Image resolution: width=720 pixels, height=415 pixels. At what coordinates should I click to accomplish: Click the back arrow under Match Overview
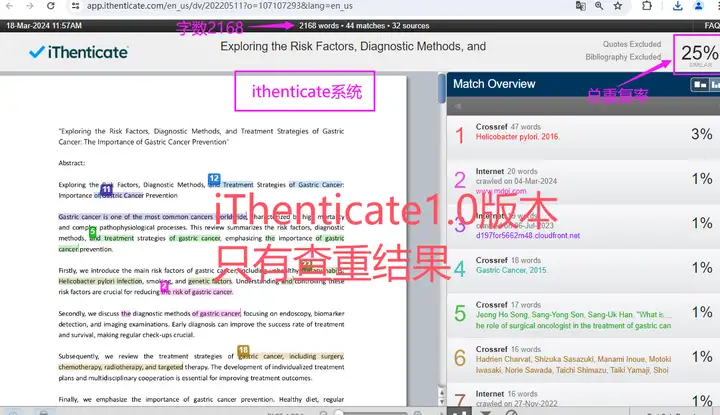tap(457, 106)
